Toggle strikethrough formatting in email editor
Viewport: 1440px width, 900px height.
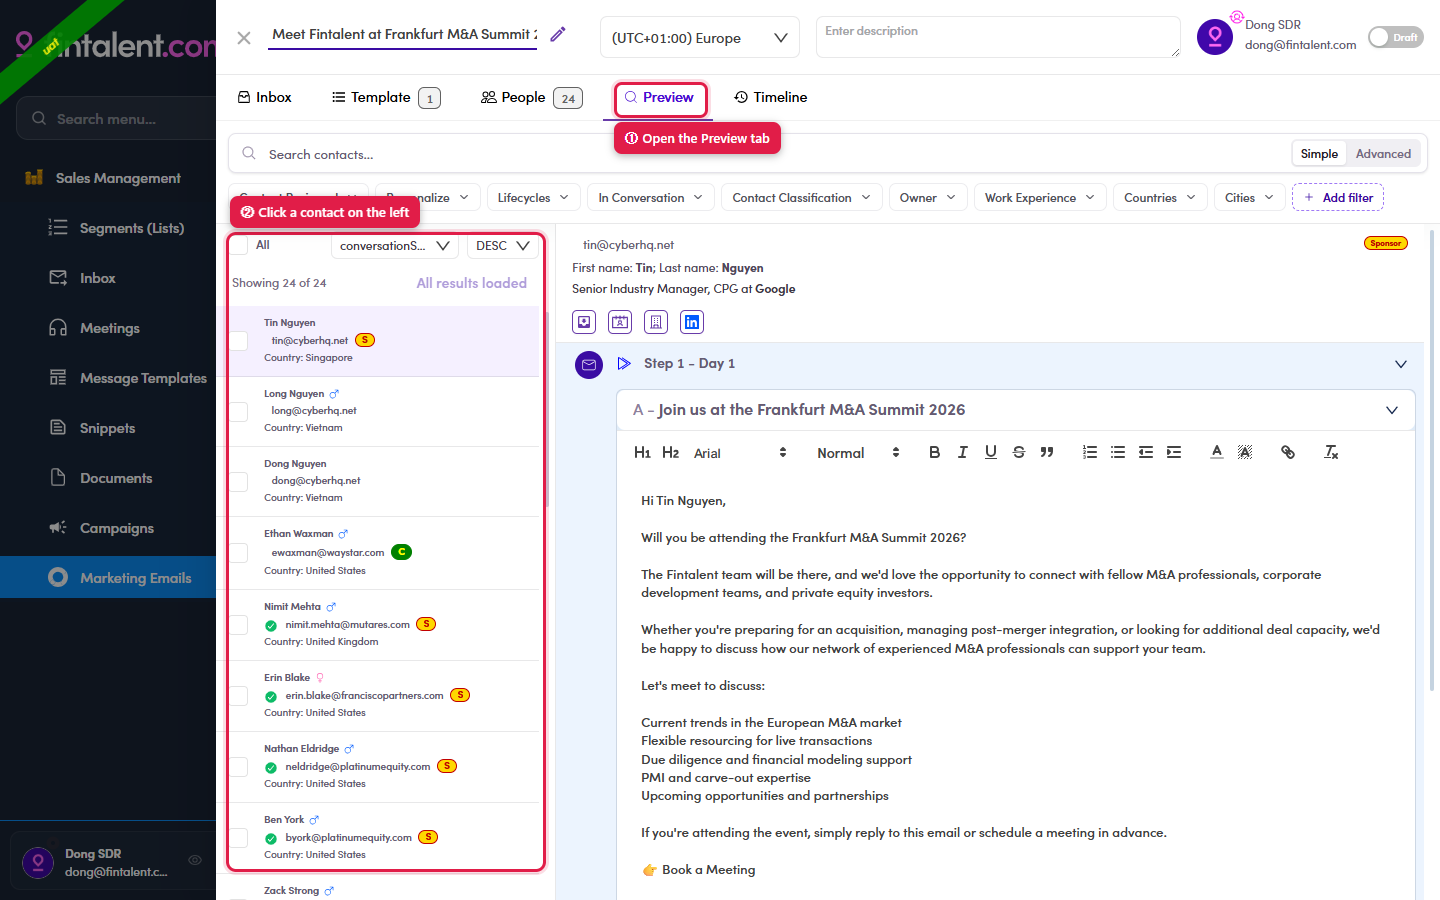(1018, 452)
